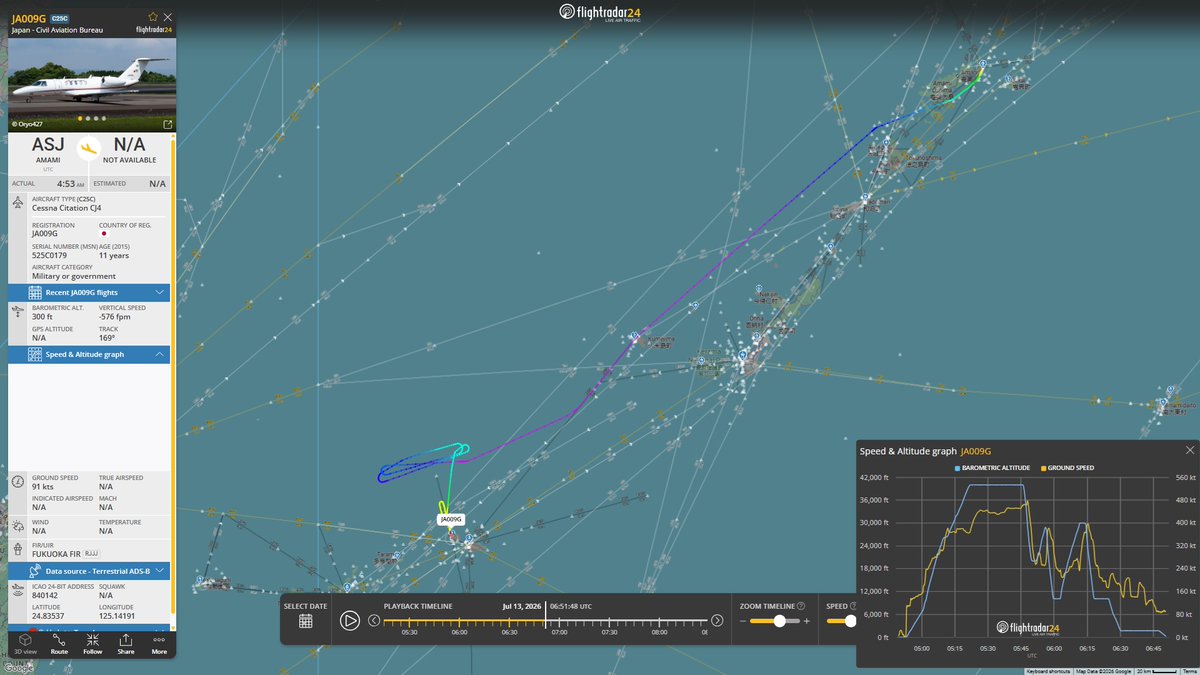Viewport: 1200px width, 675px height.
Task: Click the barometric altitude icon
Action: pos(18,311)
